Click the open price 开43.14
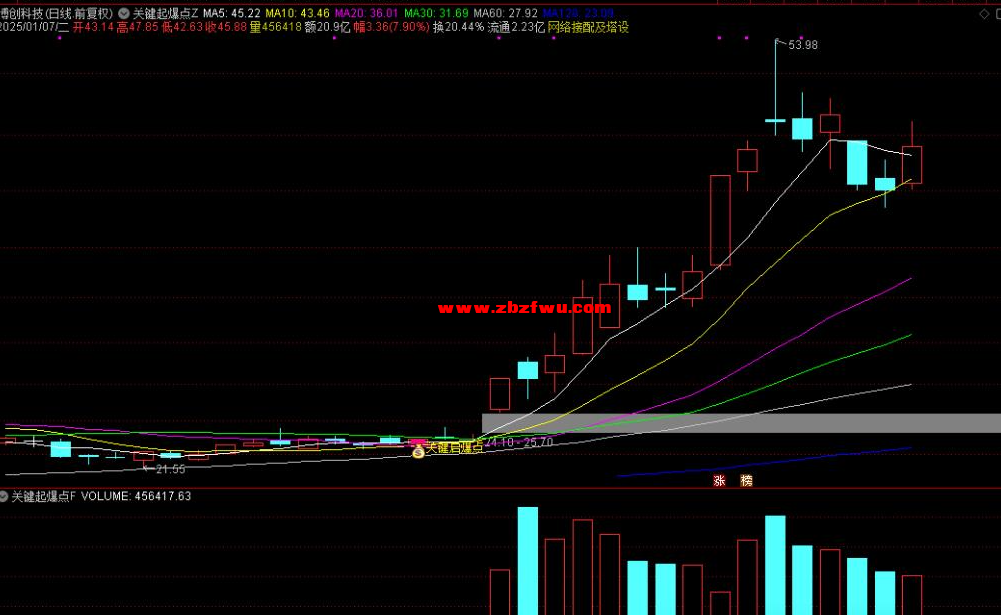1001x615 pixels. (x=93, y=27)
